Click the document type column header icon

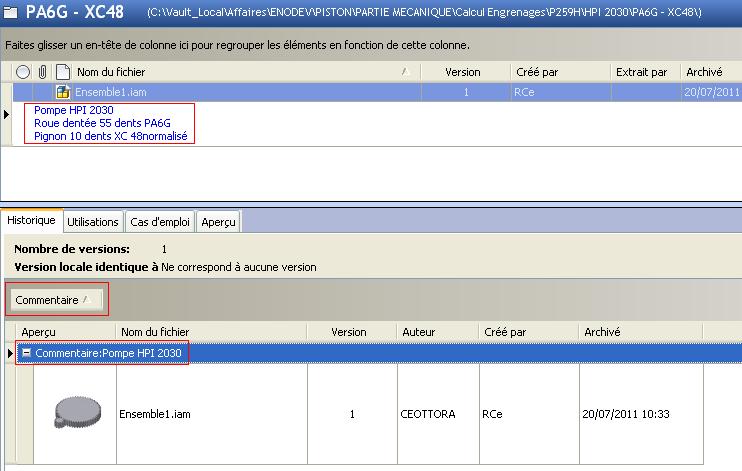(62, 72)
